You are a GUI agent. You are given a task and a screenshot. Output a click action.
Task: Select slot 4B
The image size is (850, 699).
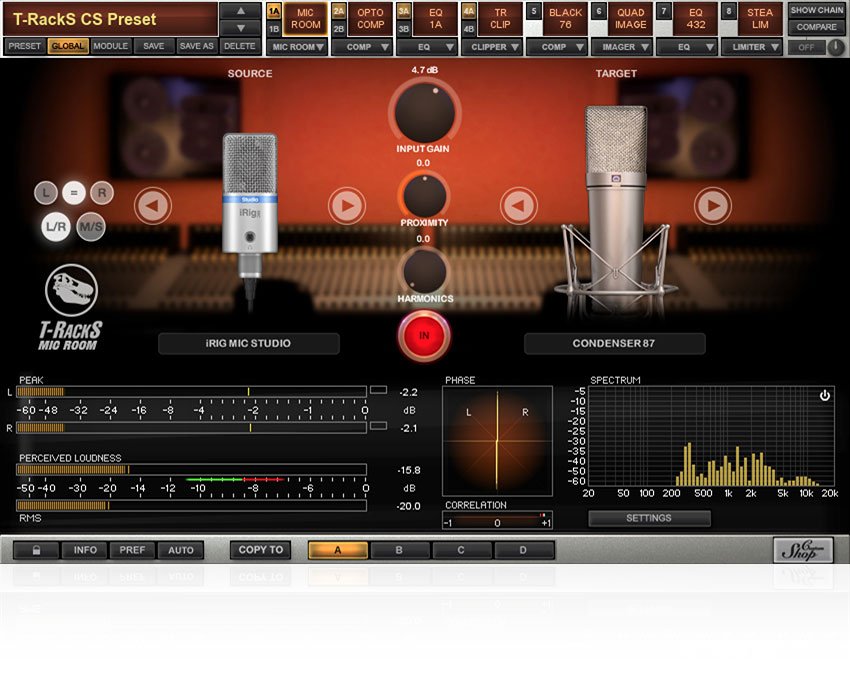coord(469,28)
